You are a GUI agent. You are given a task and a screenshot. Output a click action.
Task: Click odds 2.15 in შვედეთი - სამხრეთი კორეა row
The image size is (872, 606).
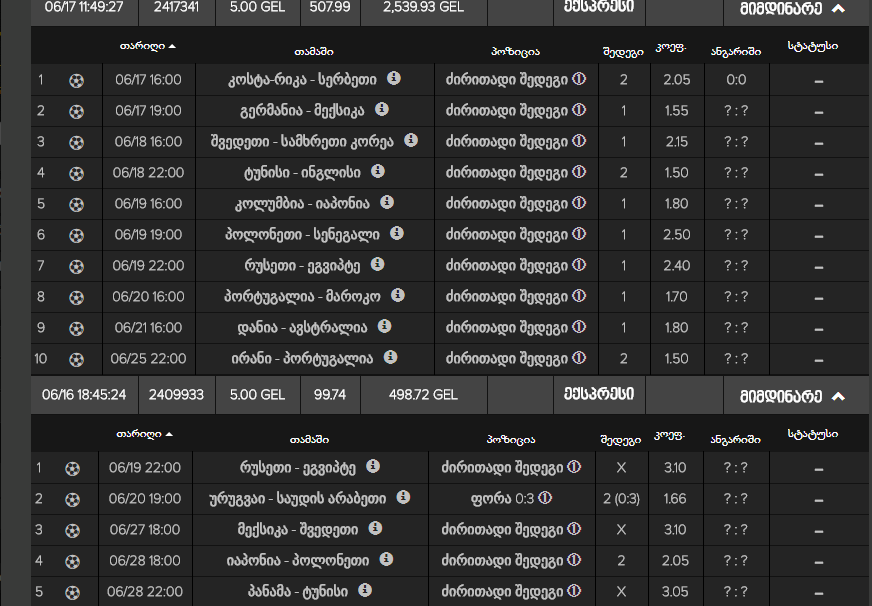pyautogui.click(x=676, y=142)
